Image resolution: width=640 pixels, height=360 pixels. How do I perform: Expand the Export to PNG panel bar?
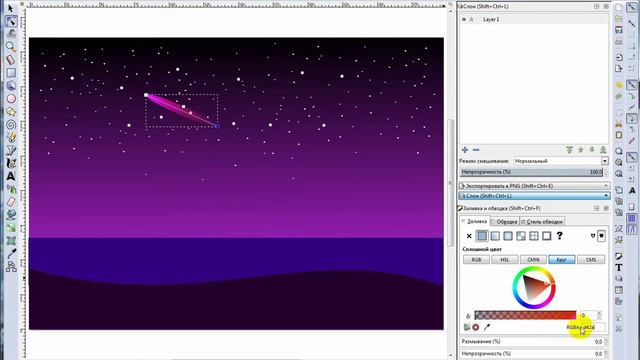(534, 186)
